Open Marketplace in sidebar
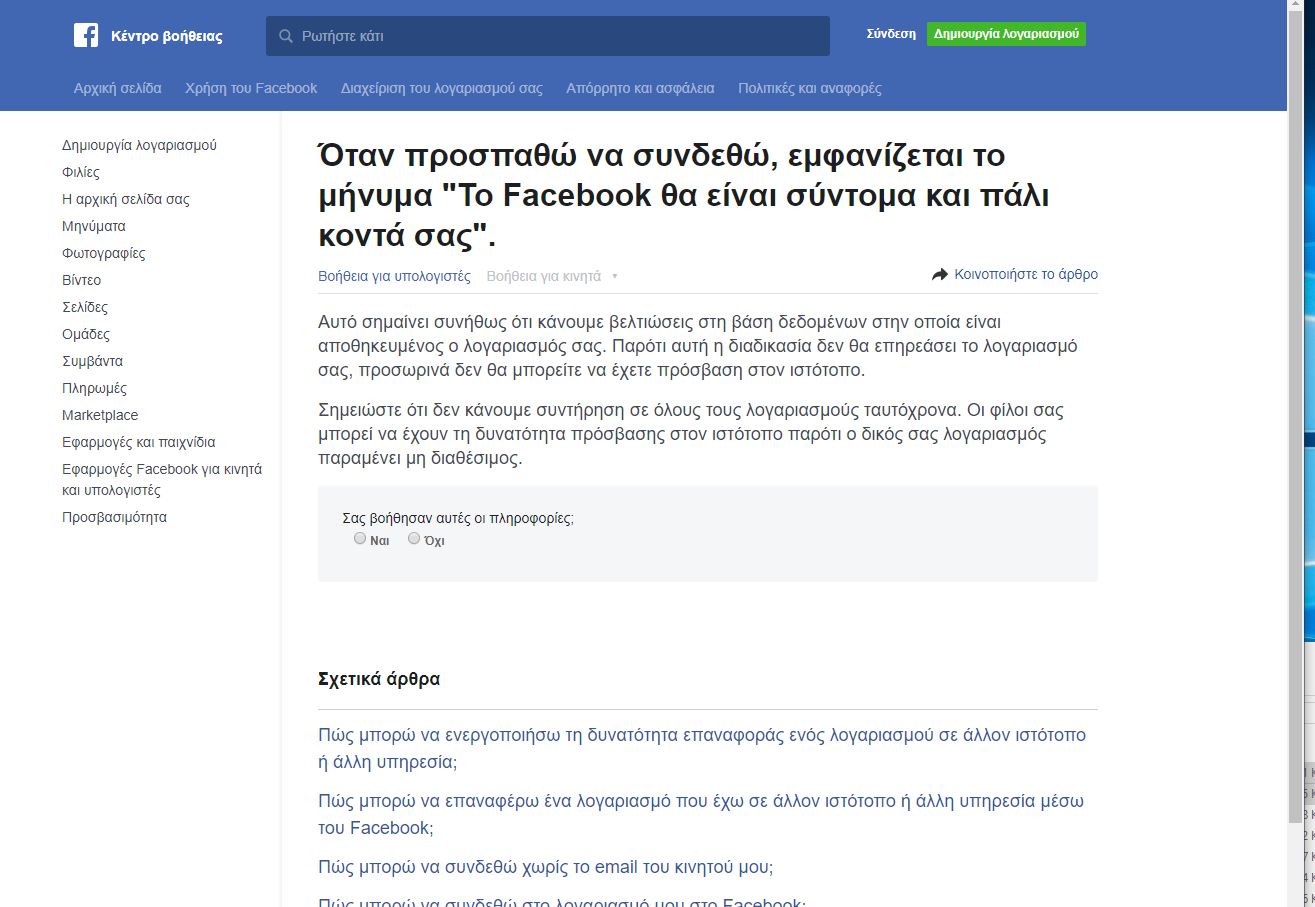 (100, 415)
